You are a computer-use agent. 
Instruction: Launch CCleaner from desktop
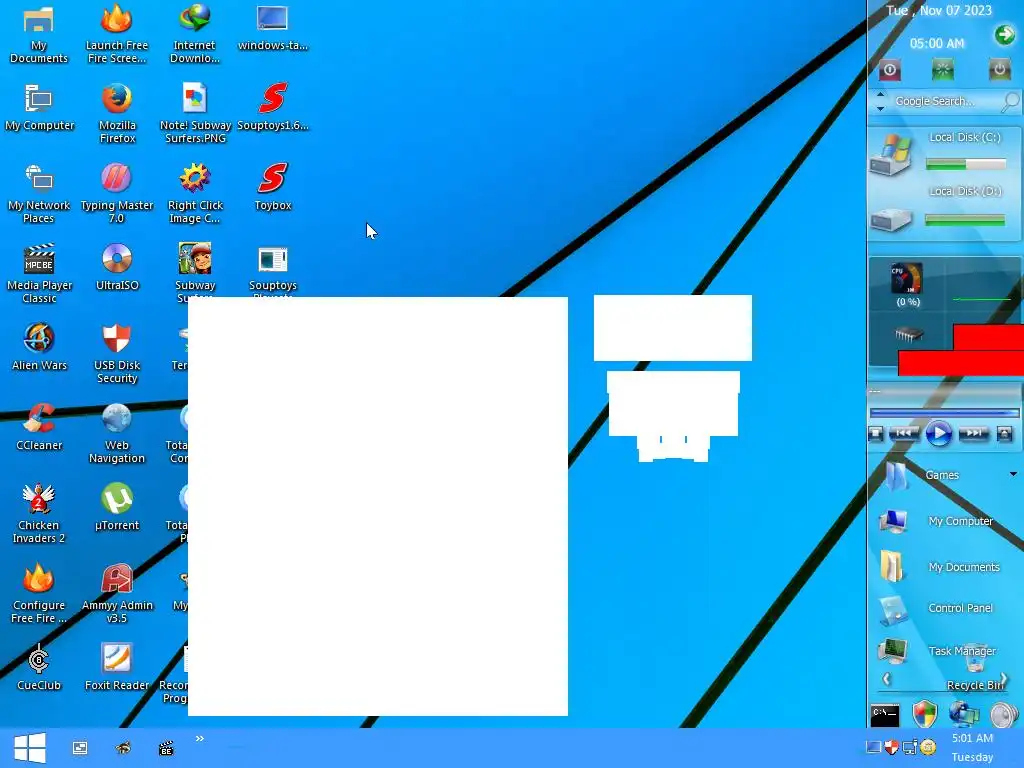(39, 428)
